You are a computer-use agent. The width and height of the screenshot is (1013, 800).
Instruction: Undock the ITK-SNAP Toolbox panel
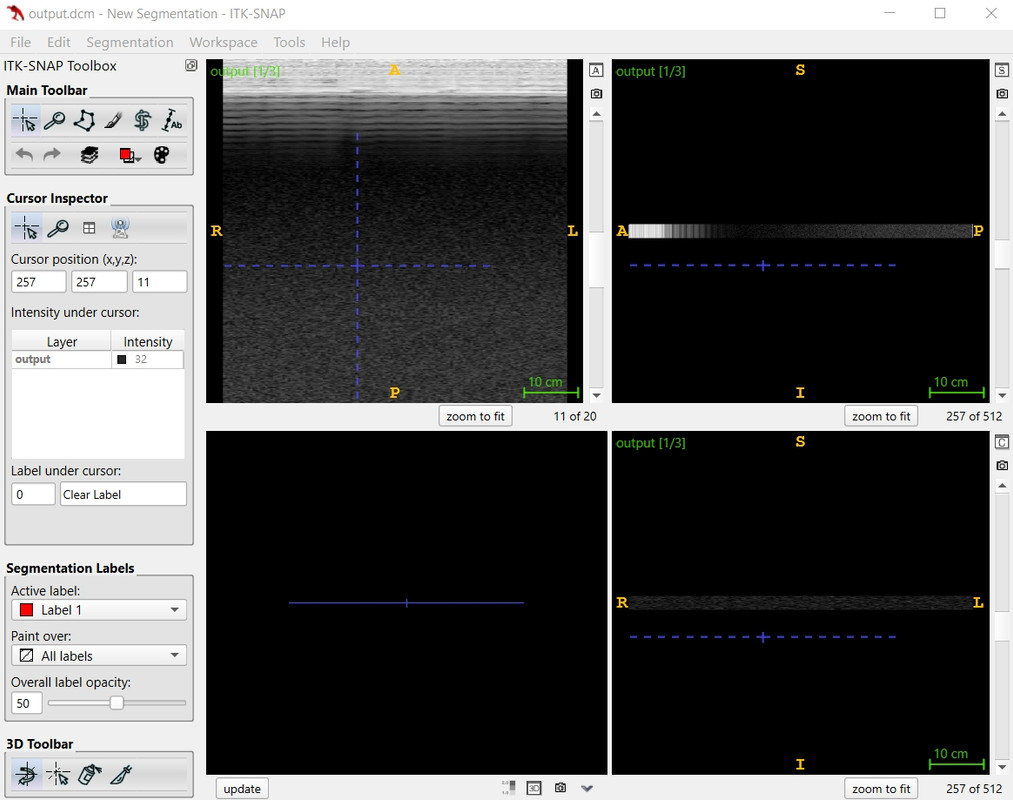tap(191, 65)
